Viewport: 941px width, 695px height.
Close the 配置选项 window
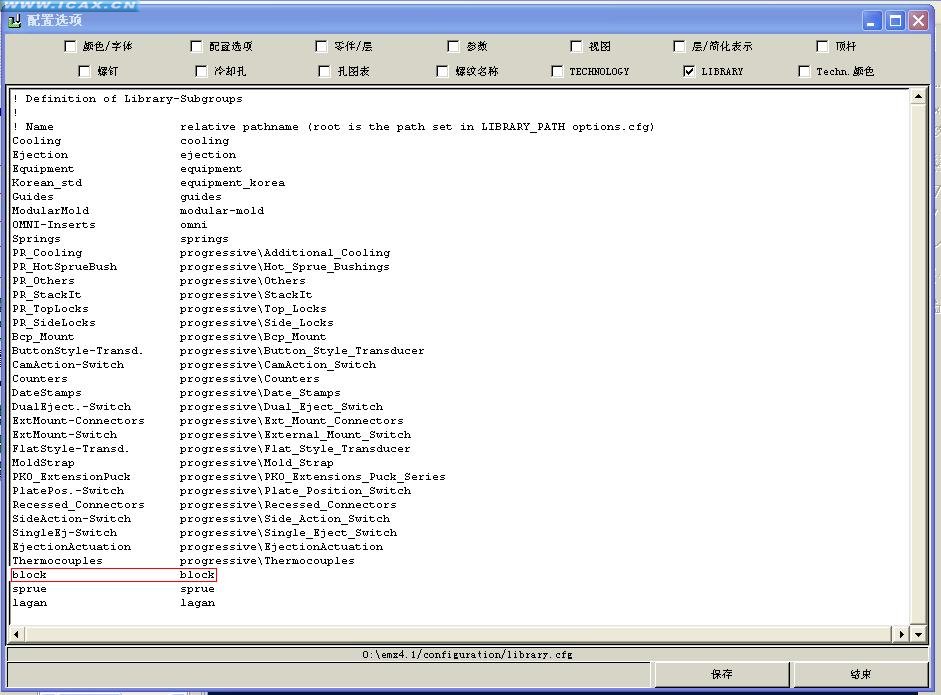pos(918,21)
